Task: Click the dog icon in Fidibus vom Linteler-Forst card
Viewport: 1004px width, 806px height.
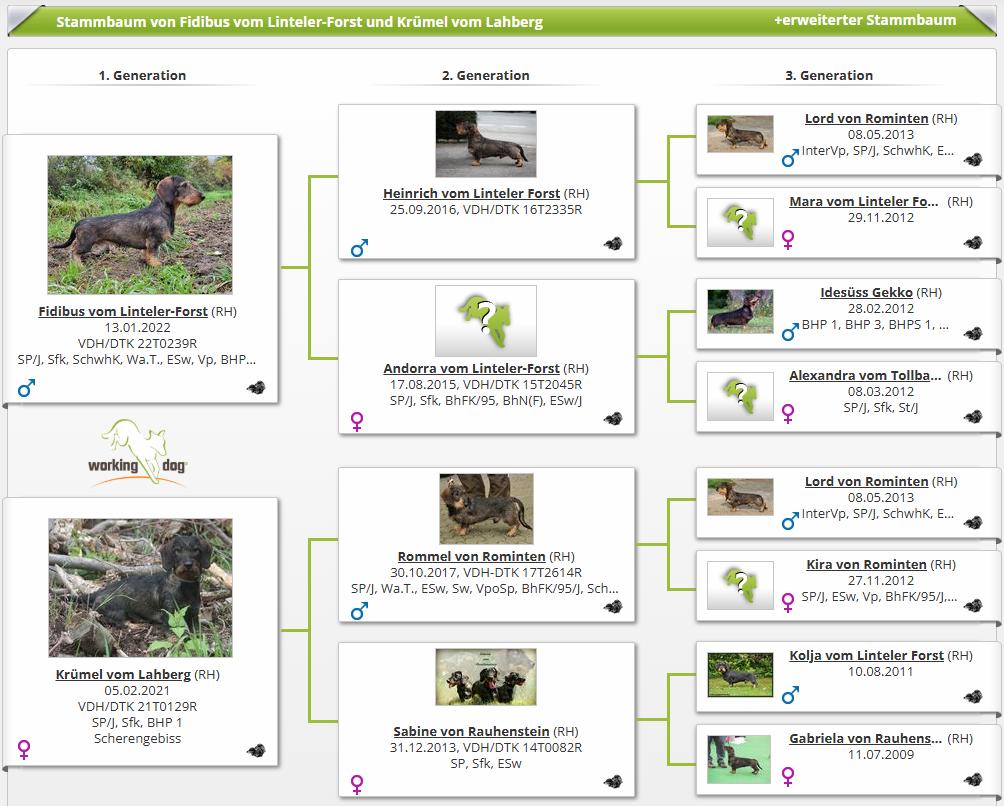Action: click(256, 388)
